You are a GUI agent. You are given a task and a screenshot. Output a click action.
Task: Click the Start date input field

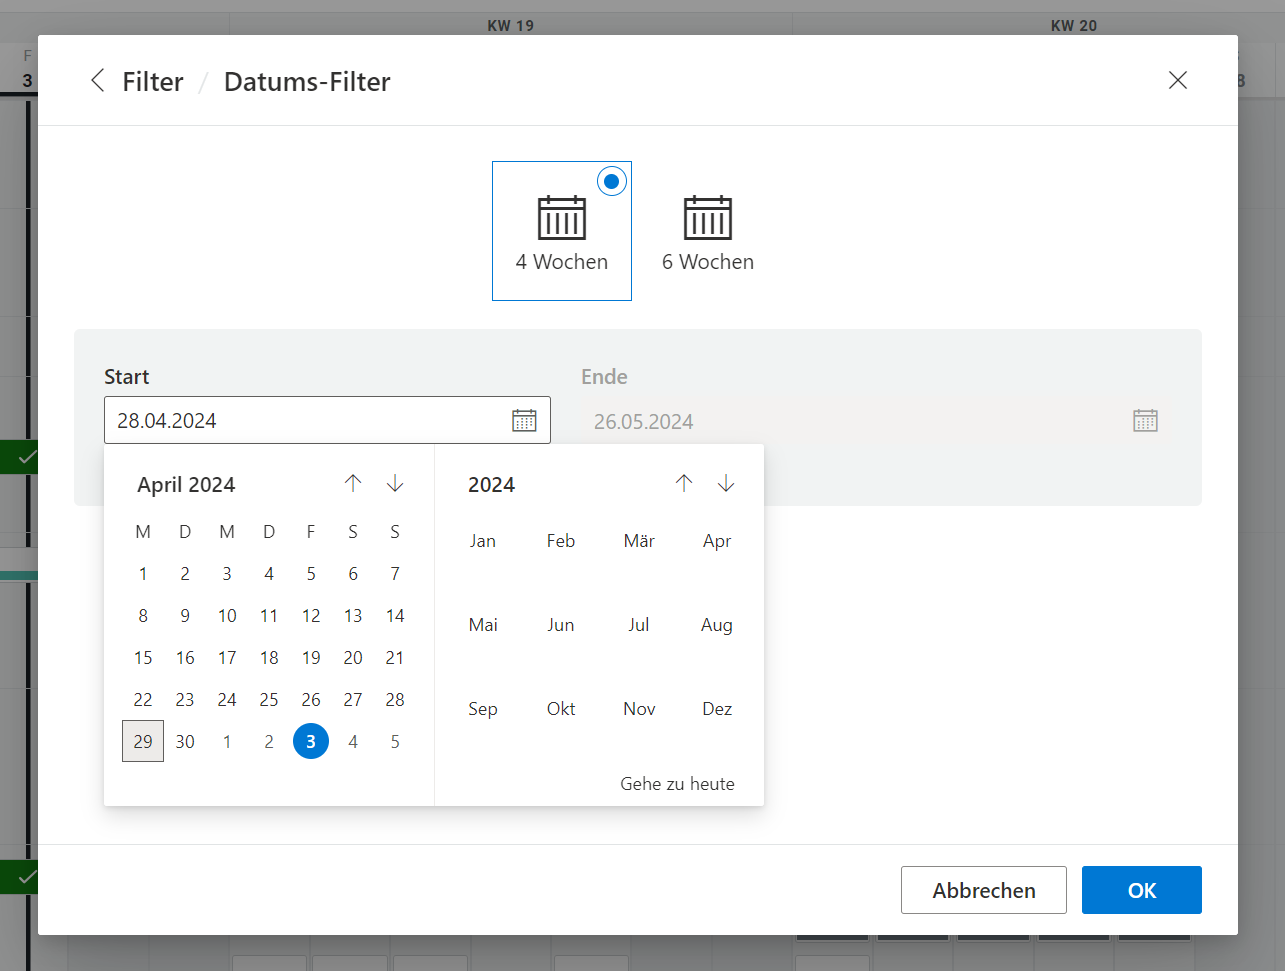point(327,420)
